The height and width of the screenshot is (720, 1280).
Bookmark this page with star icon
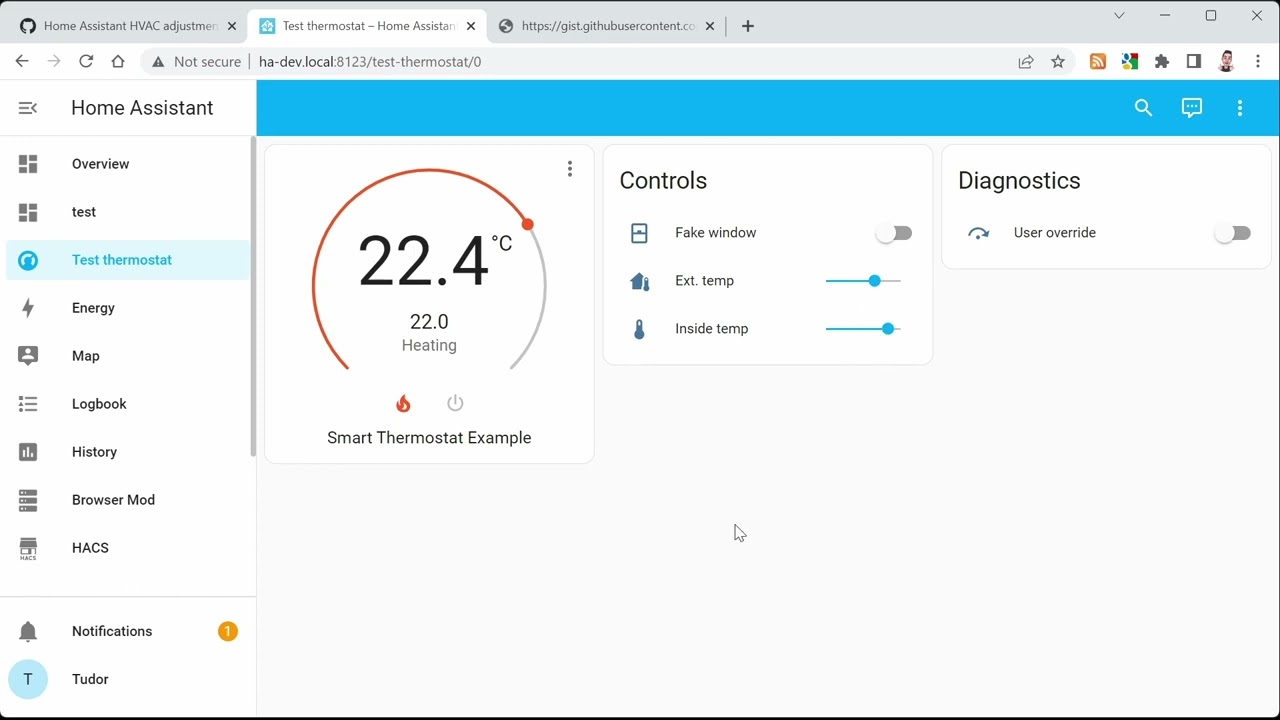[x=1058, y=62]
